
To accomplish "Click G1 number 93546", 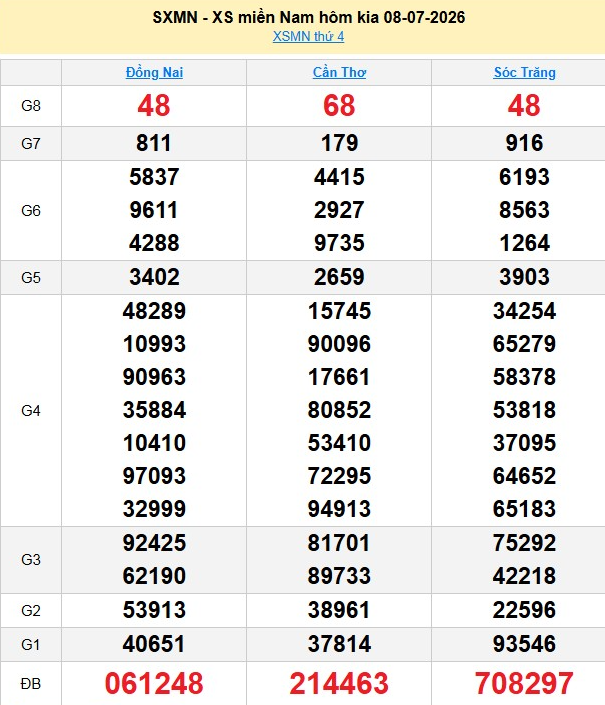I will pyautogui.click(x=525, y=644).
